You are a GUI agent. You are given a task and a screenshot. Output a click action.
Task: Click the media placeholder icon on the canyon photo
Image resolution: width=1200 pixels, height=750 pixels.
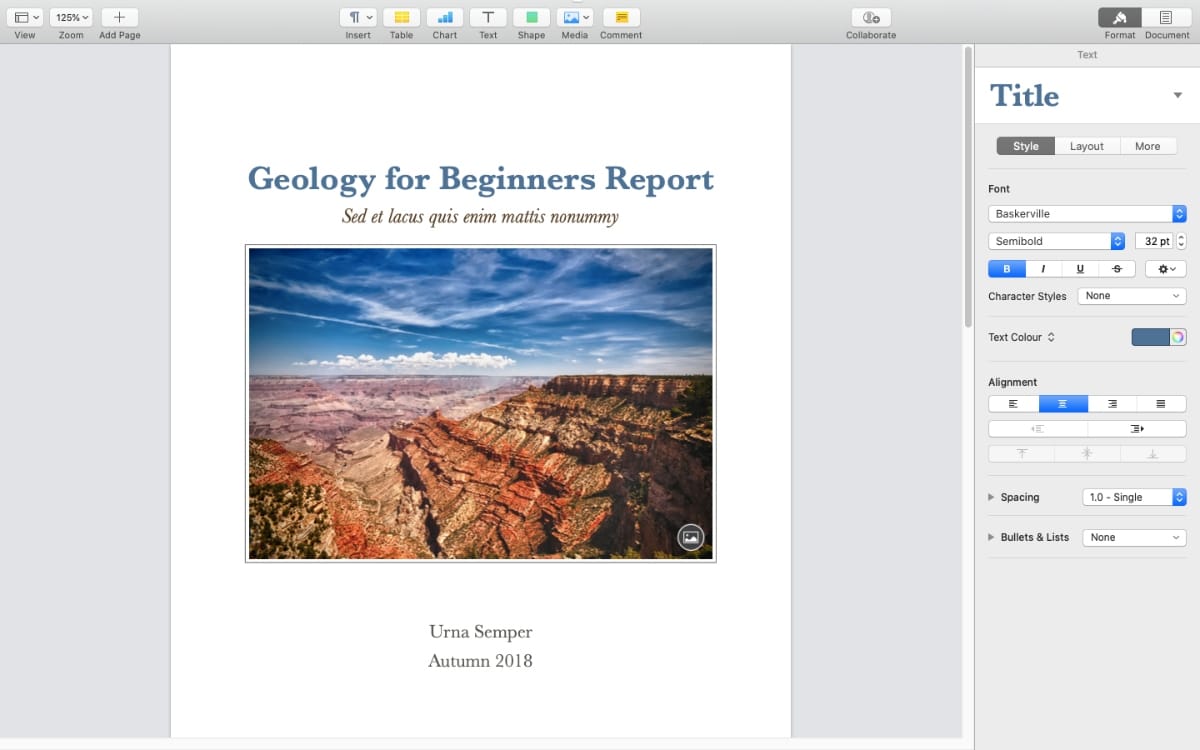(690, 536)
